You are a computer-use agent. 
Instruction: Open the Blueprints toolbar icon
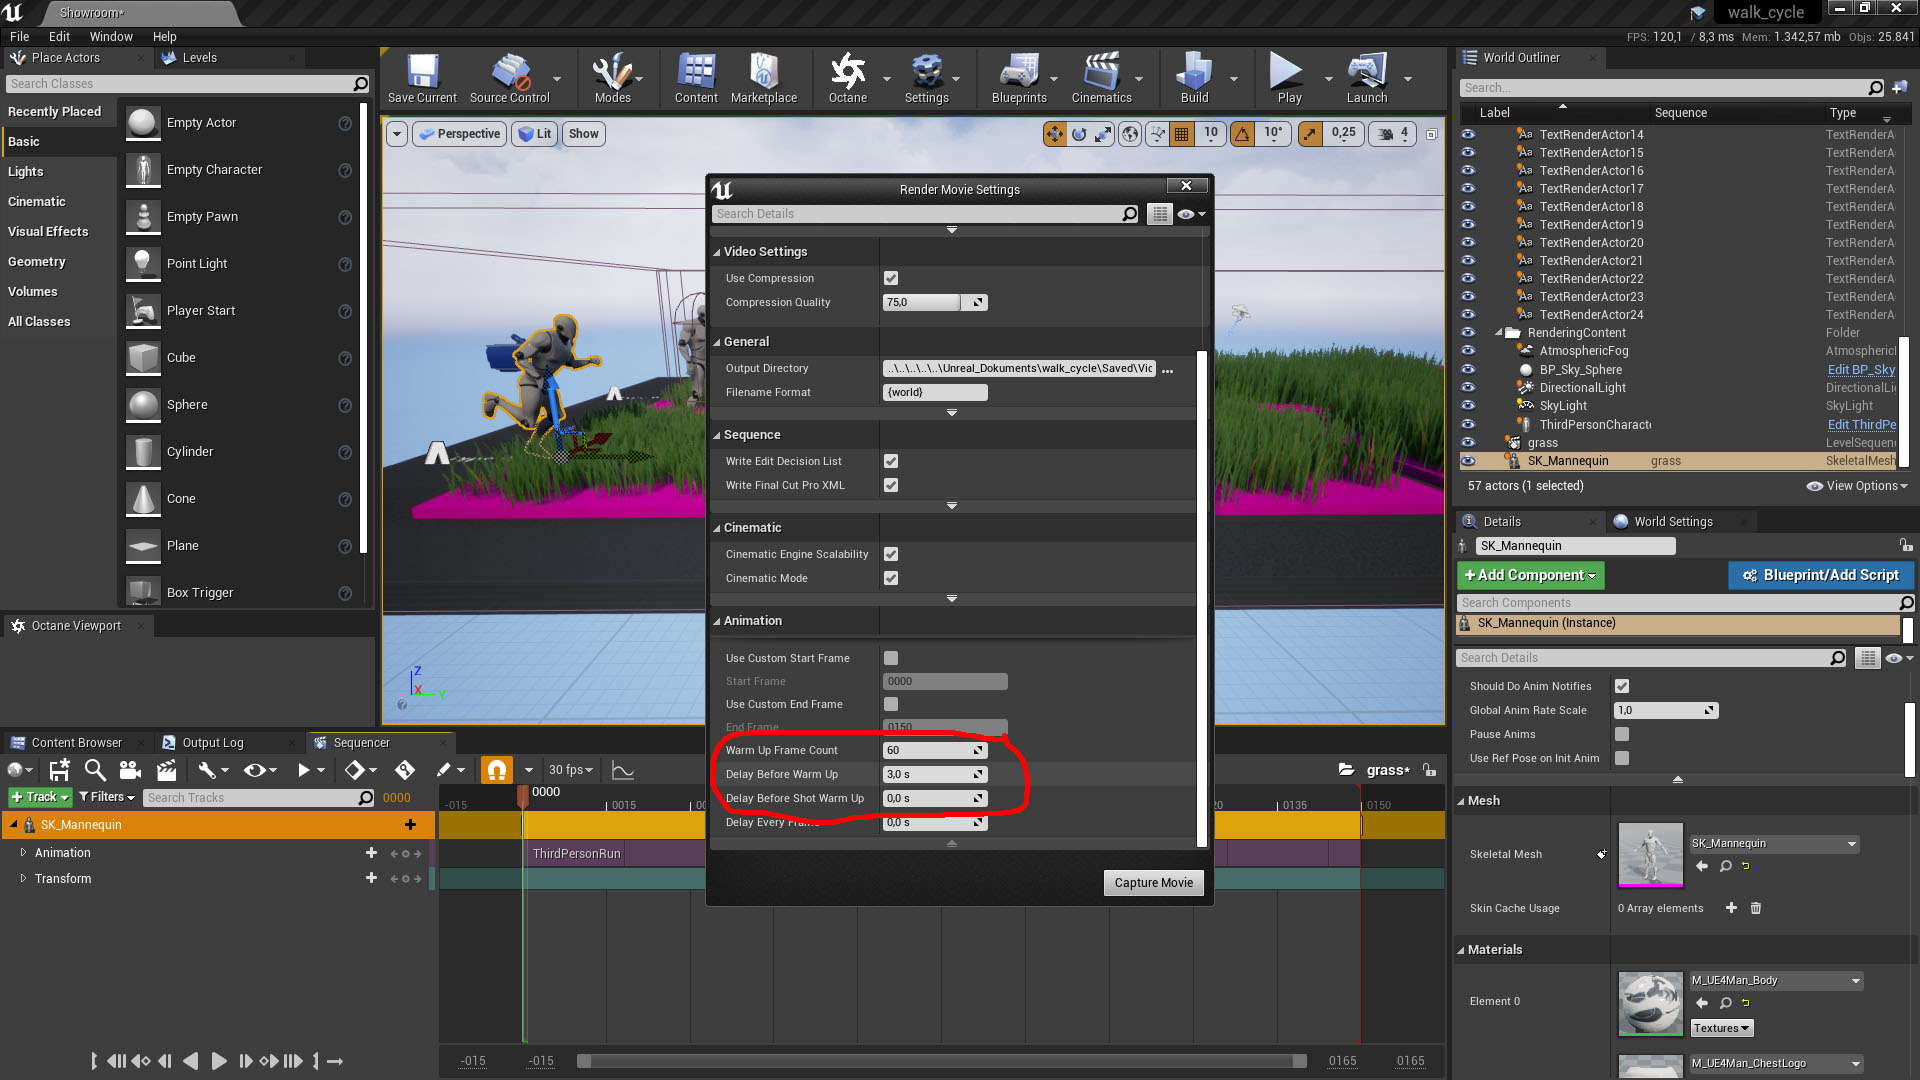tap(1019, 78)
